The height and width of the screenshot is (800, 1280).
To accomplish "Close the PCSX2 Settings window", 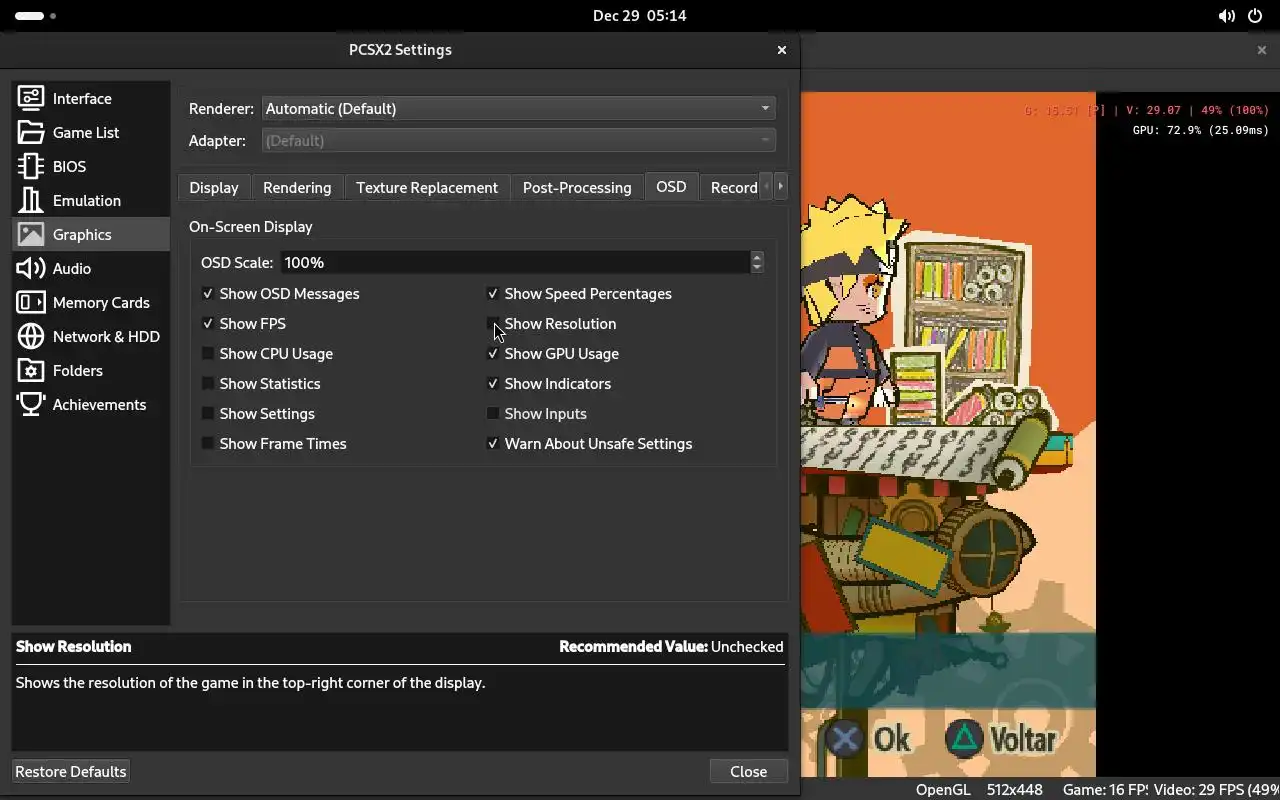I will click(x=782, y=50).
